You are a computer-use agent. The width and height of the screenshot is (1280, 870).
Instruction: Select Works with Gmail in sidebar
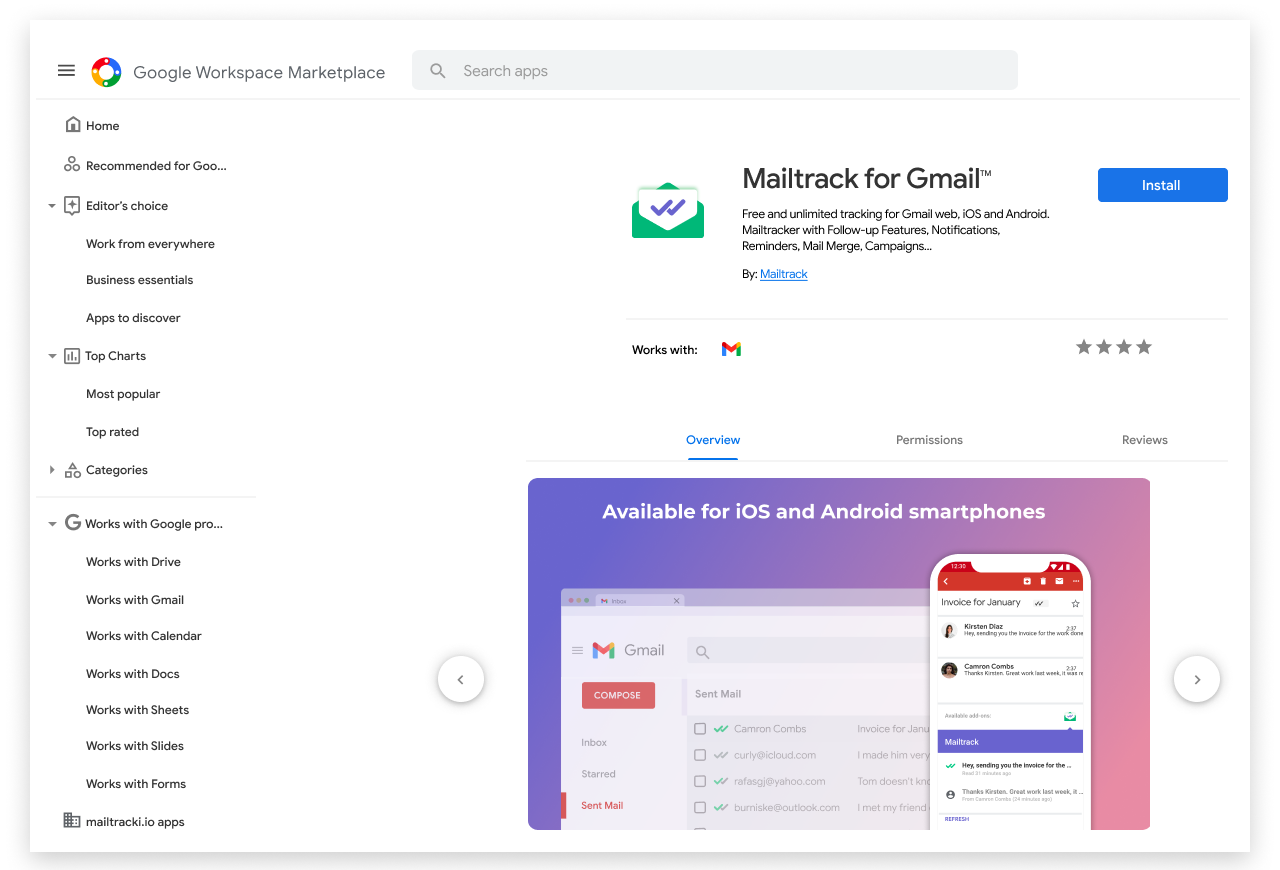tap(135, 600)
